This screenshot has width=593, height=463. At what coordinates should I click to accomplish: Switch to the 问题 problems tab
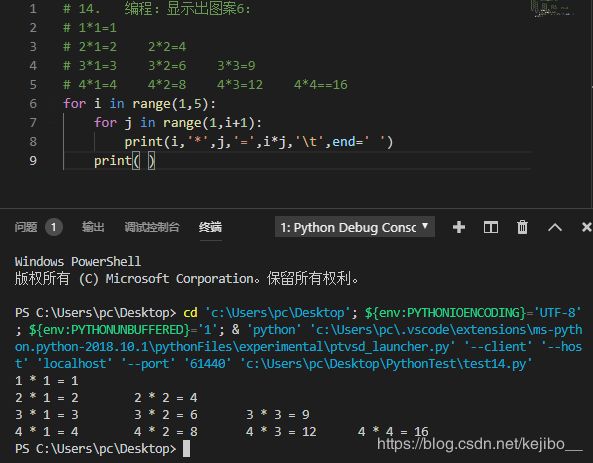26,227
